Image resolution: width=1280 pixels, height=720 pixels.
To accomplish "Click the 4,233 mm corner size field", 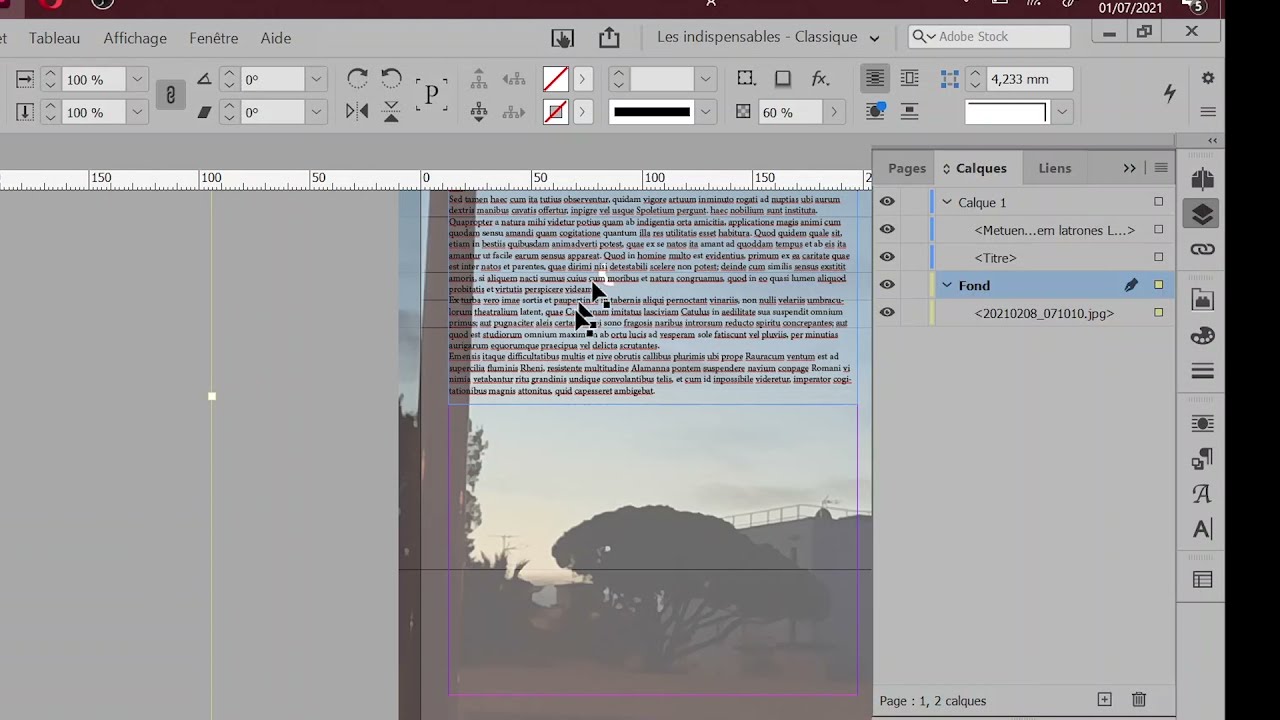I will tap(1030, 79).
